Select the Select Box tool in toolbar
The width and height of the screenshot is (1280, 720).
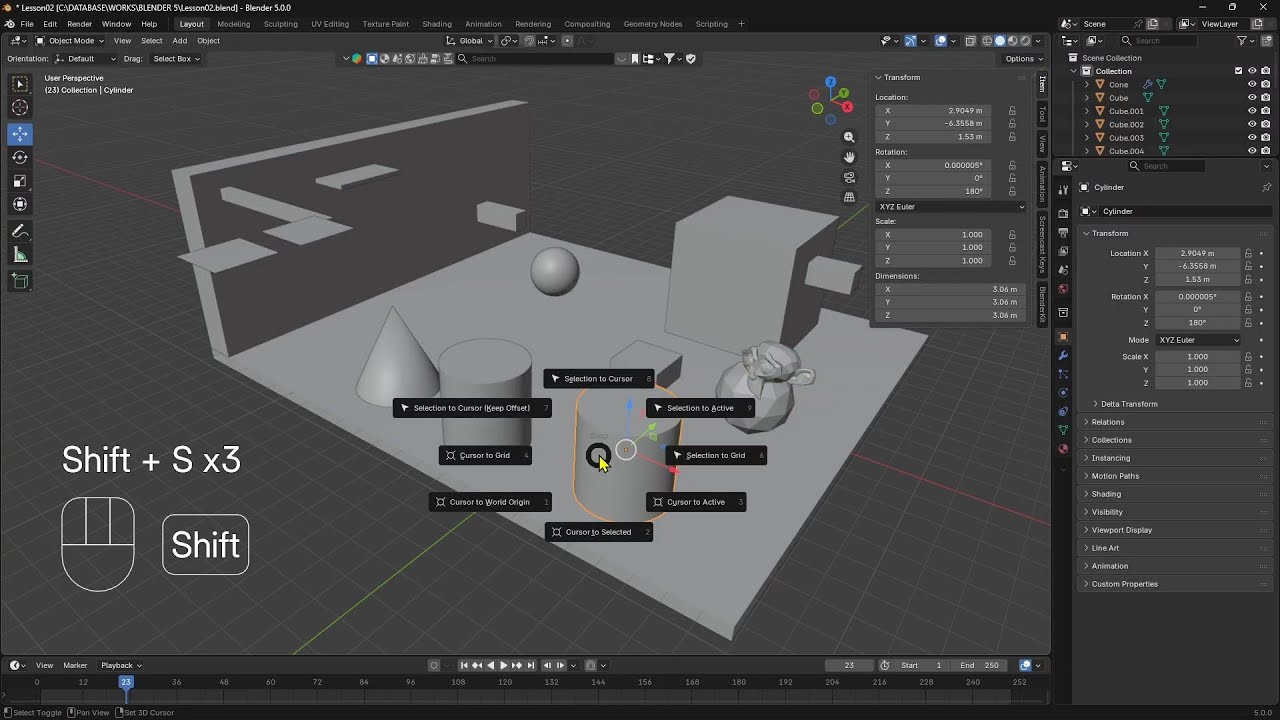[20, 84]
